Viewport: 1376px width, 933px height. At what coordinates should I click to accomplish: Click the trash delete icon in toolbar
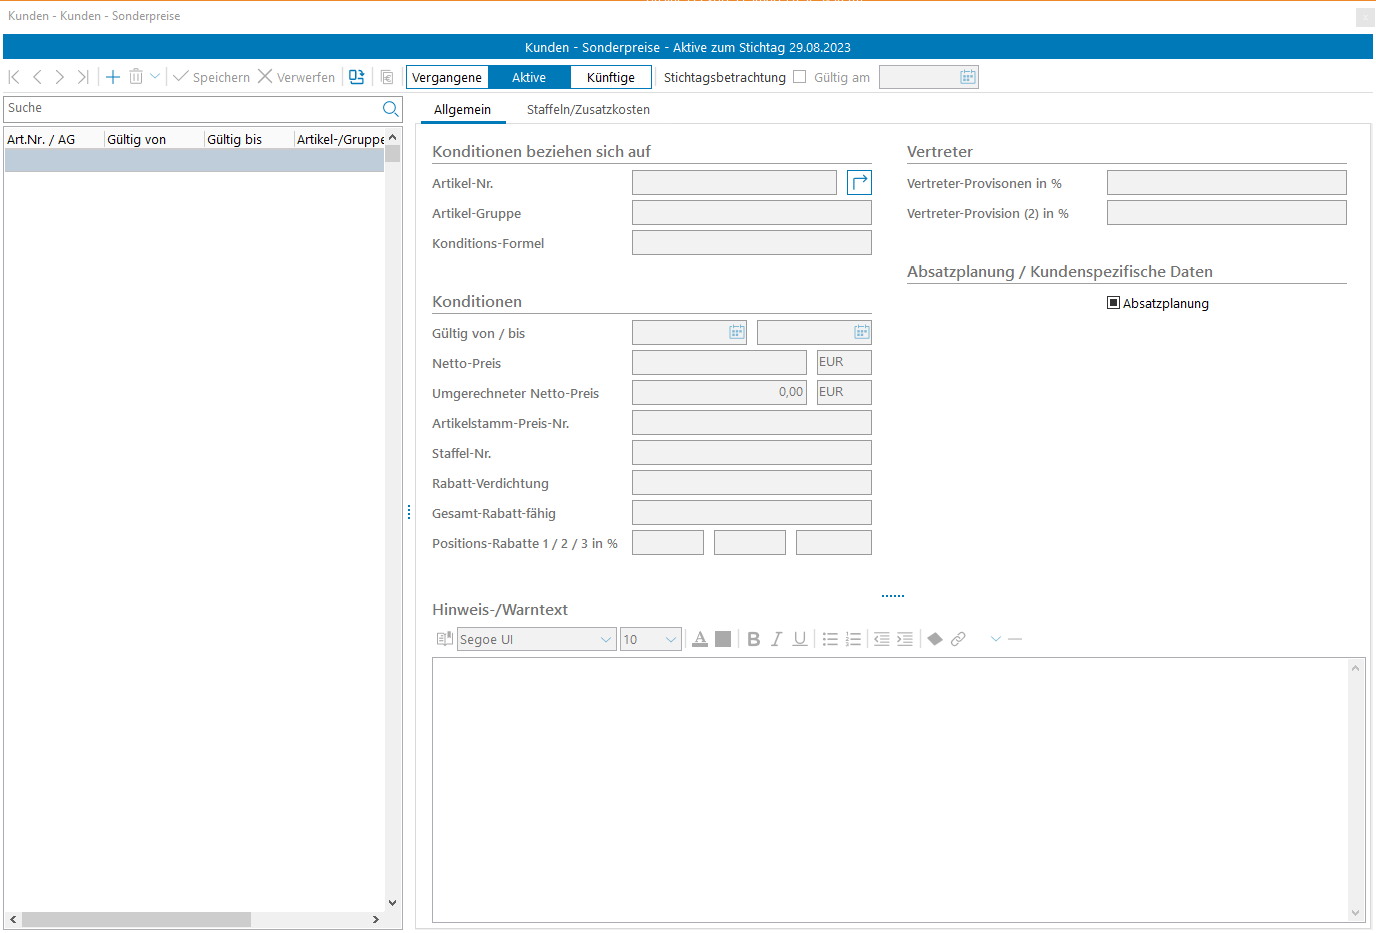click(x=136, y=77)
